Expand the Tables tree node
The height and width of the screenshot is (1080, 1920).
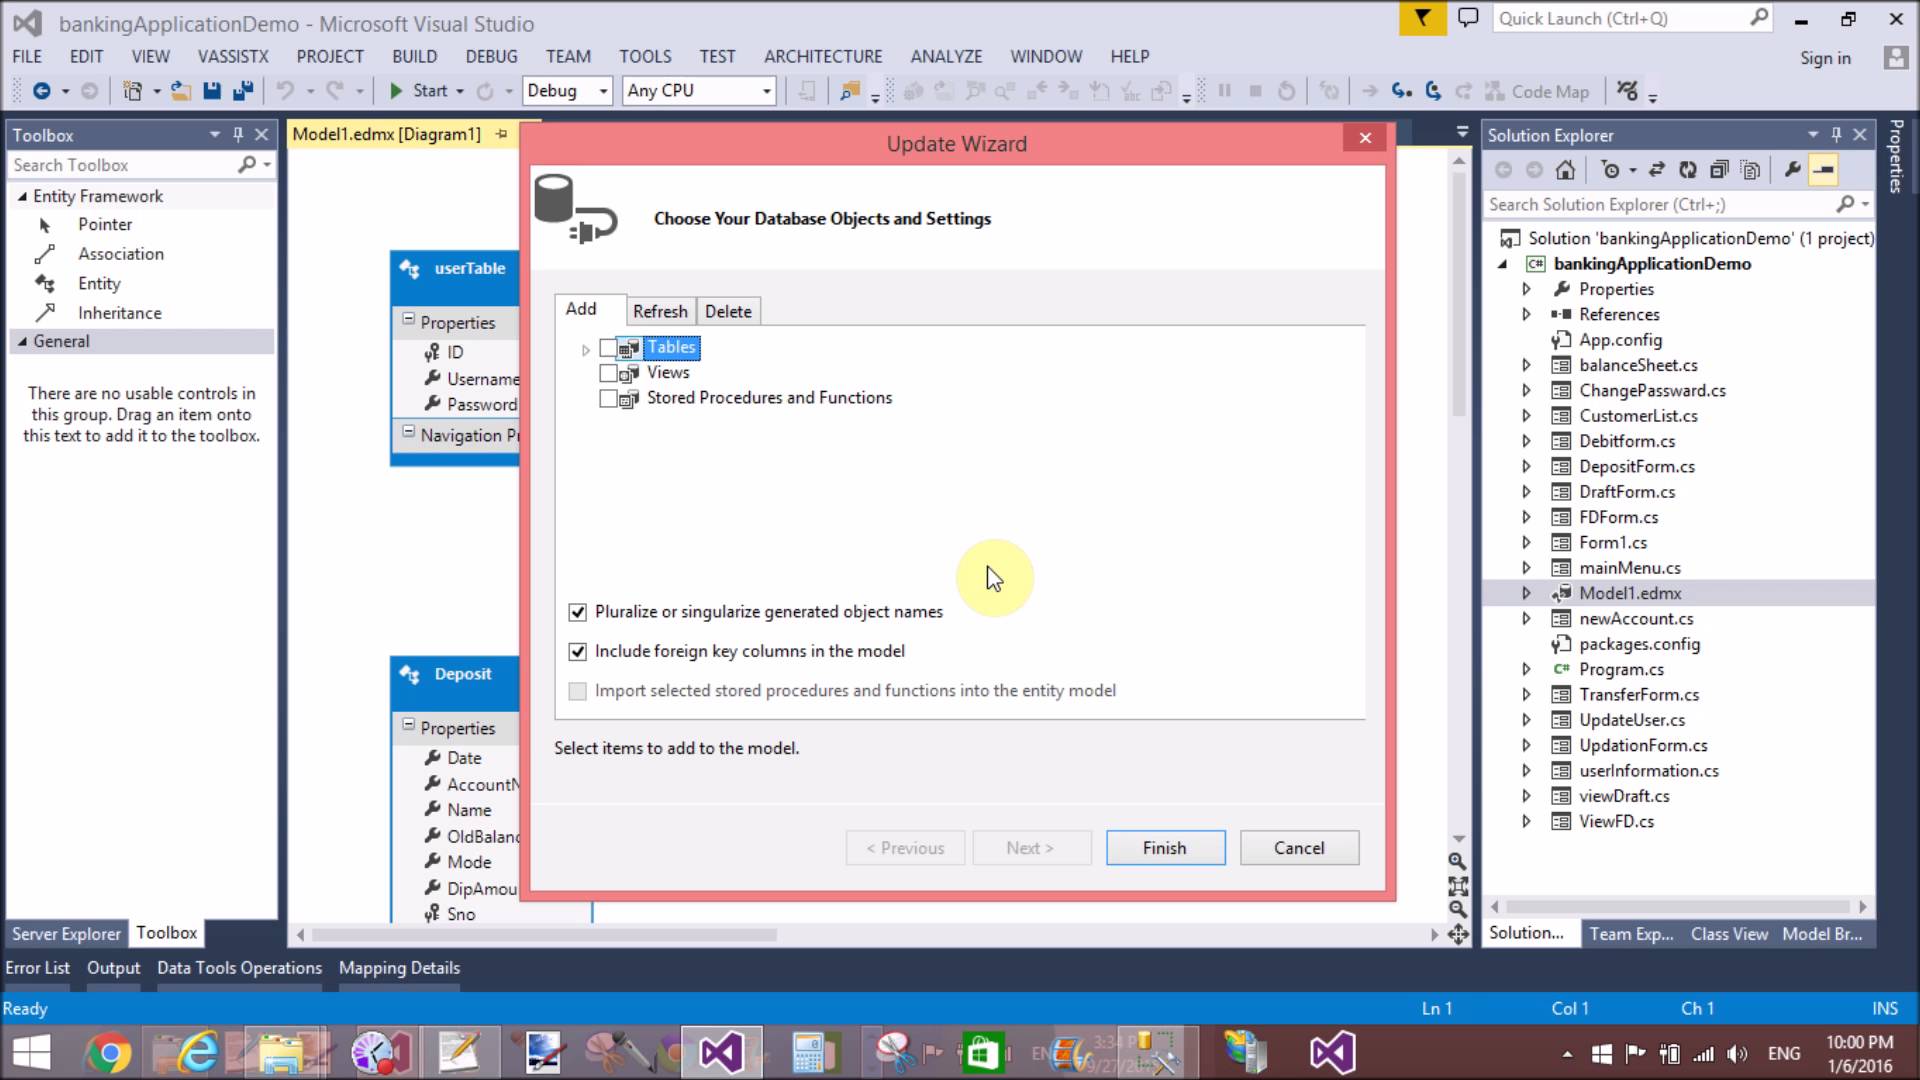tap(585, 349)
